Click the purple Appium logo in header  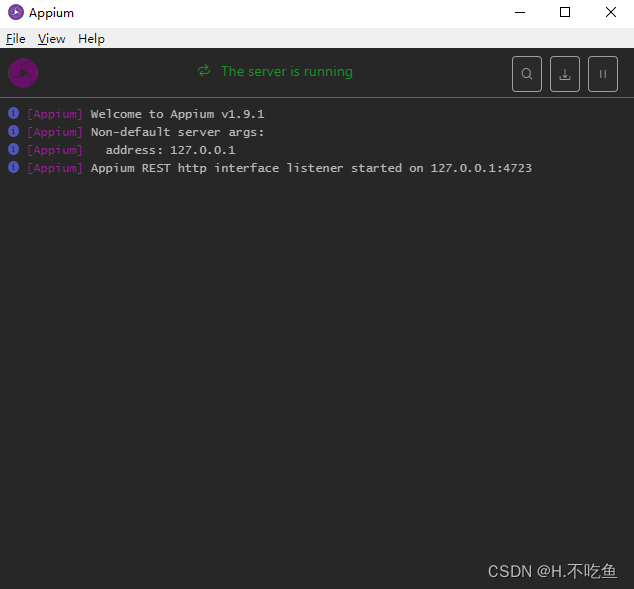[x=23, y=73]
